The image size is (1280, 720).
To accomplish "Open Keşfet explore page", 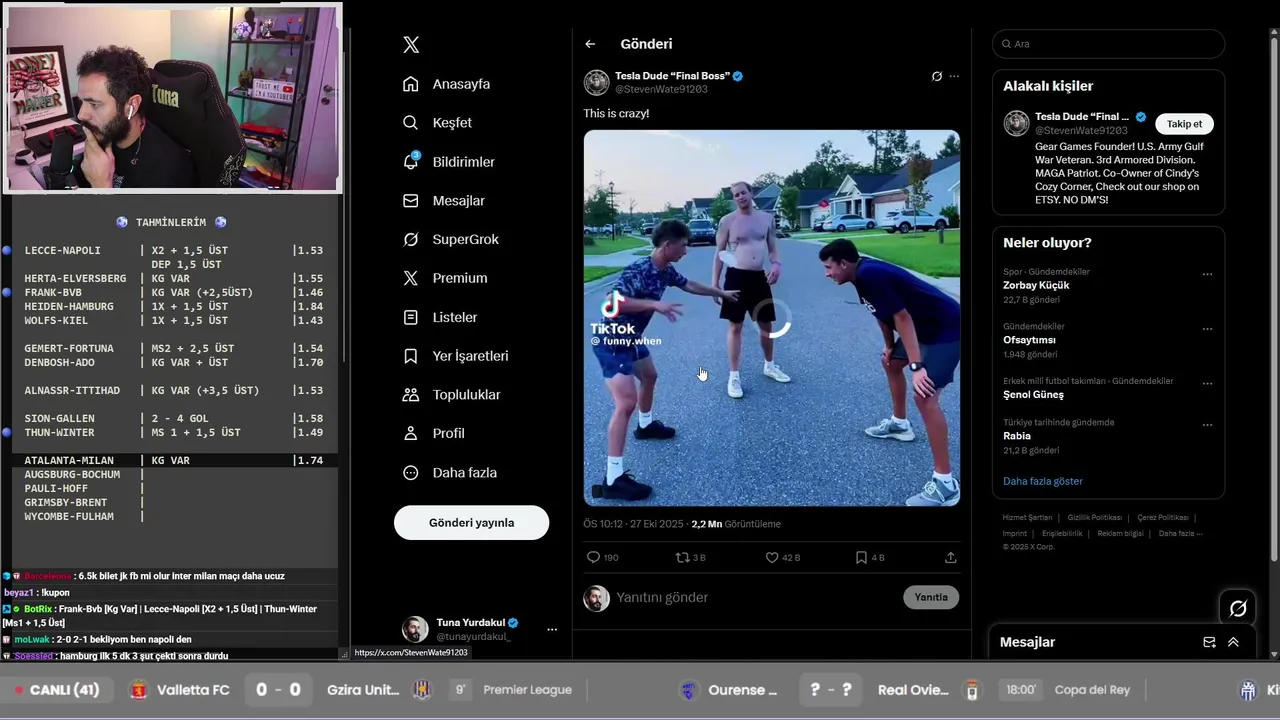I will (437, 123).
